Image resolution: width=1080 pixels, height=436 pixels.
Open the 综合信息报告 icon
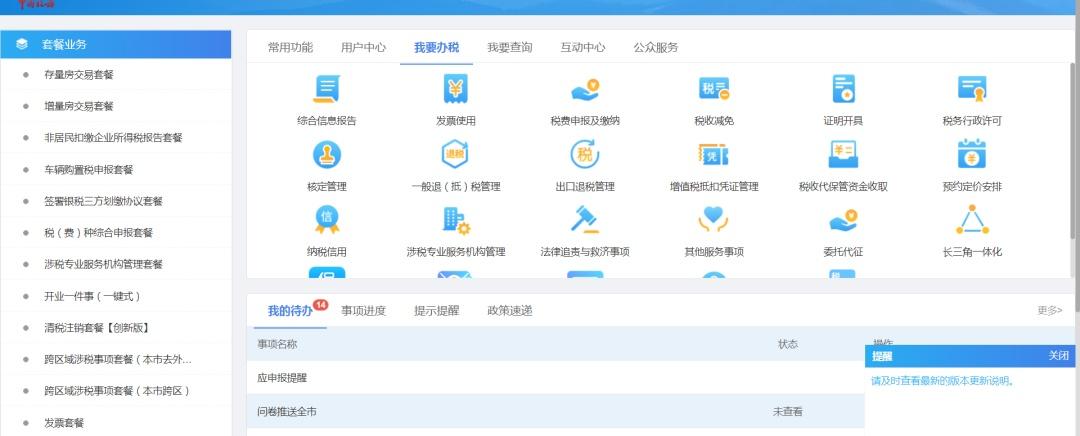(326, 90)
